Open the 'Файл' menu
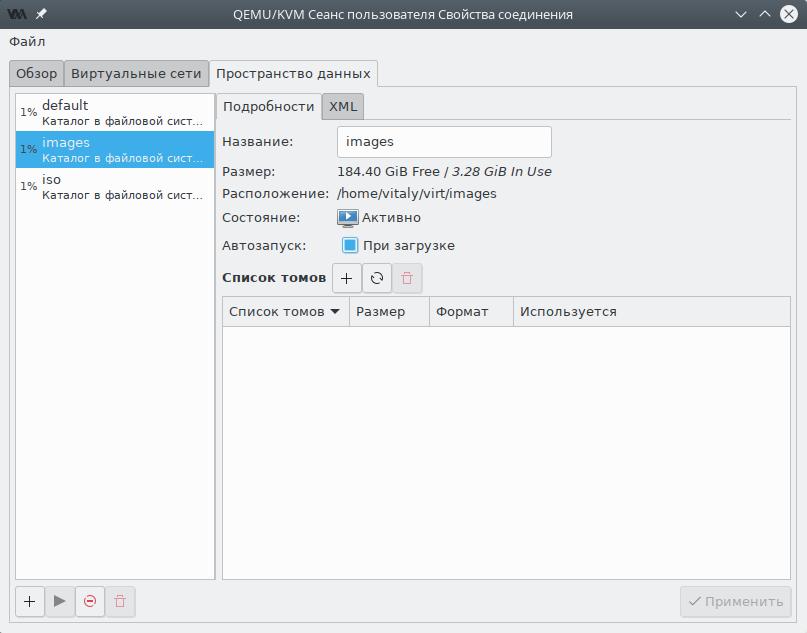The width and height of the screenshot is (807, 633). click(x=27, y=41)
